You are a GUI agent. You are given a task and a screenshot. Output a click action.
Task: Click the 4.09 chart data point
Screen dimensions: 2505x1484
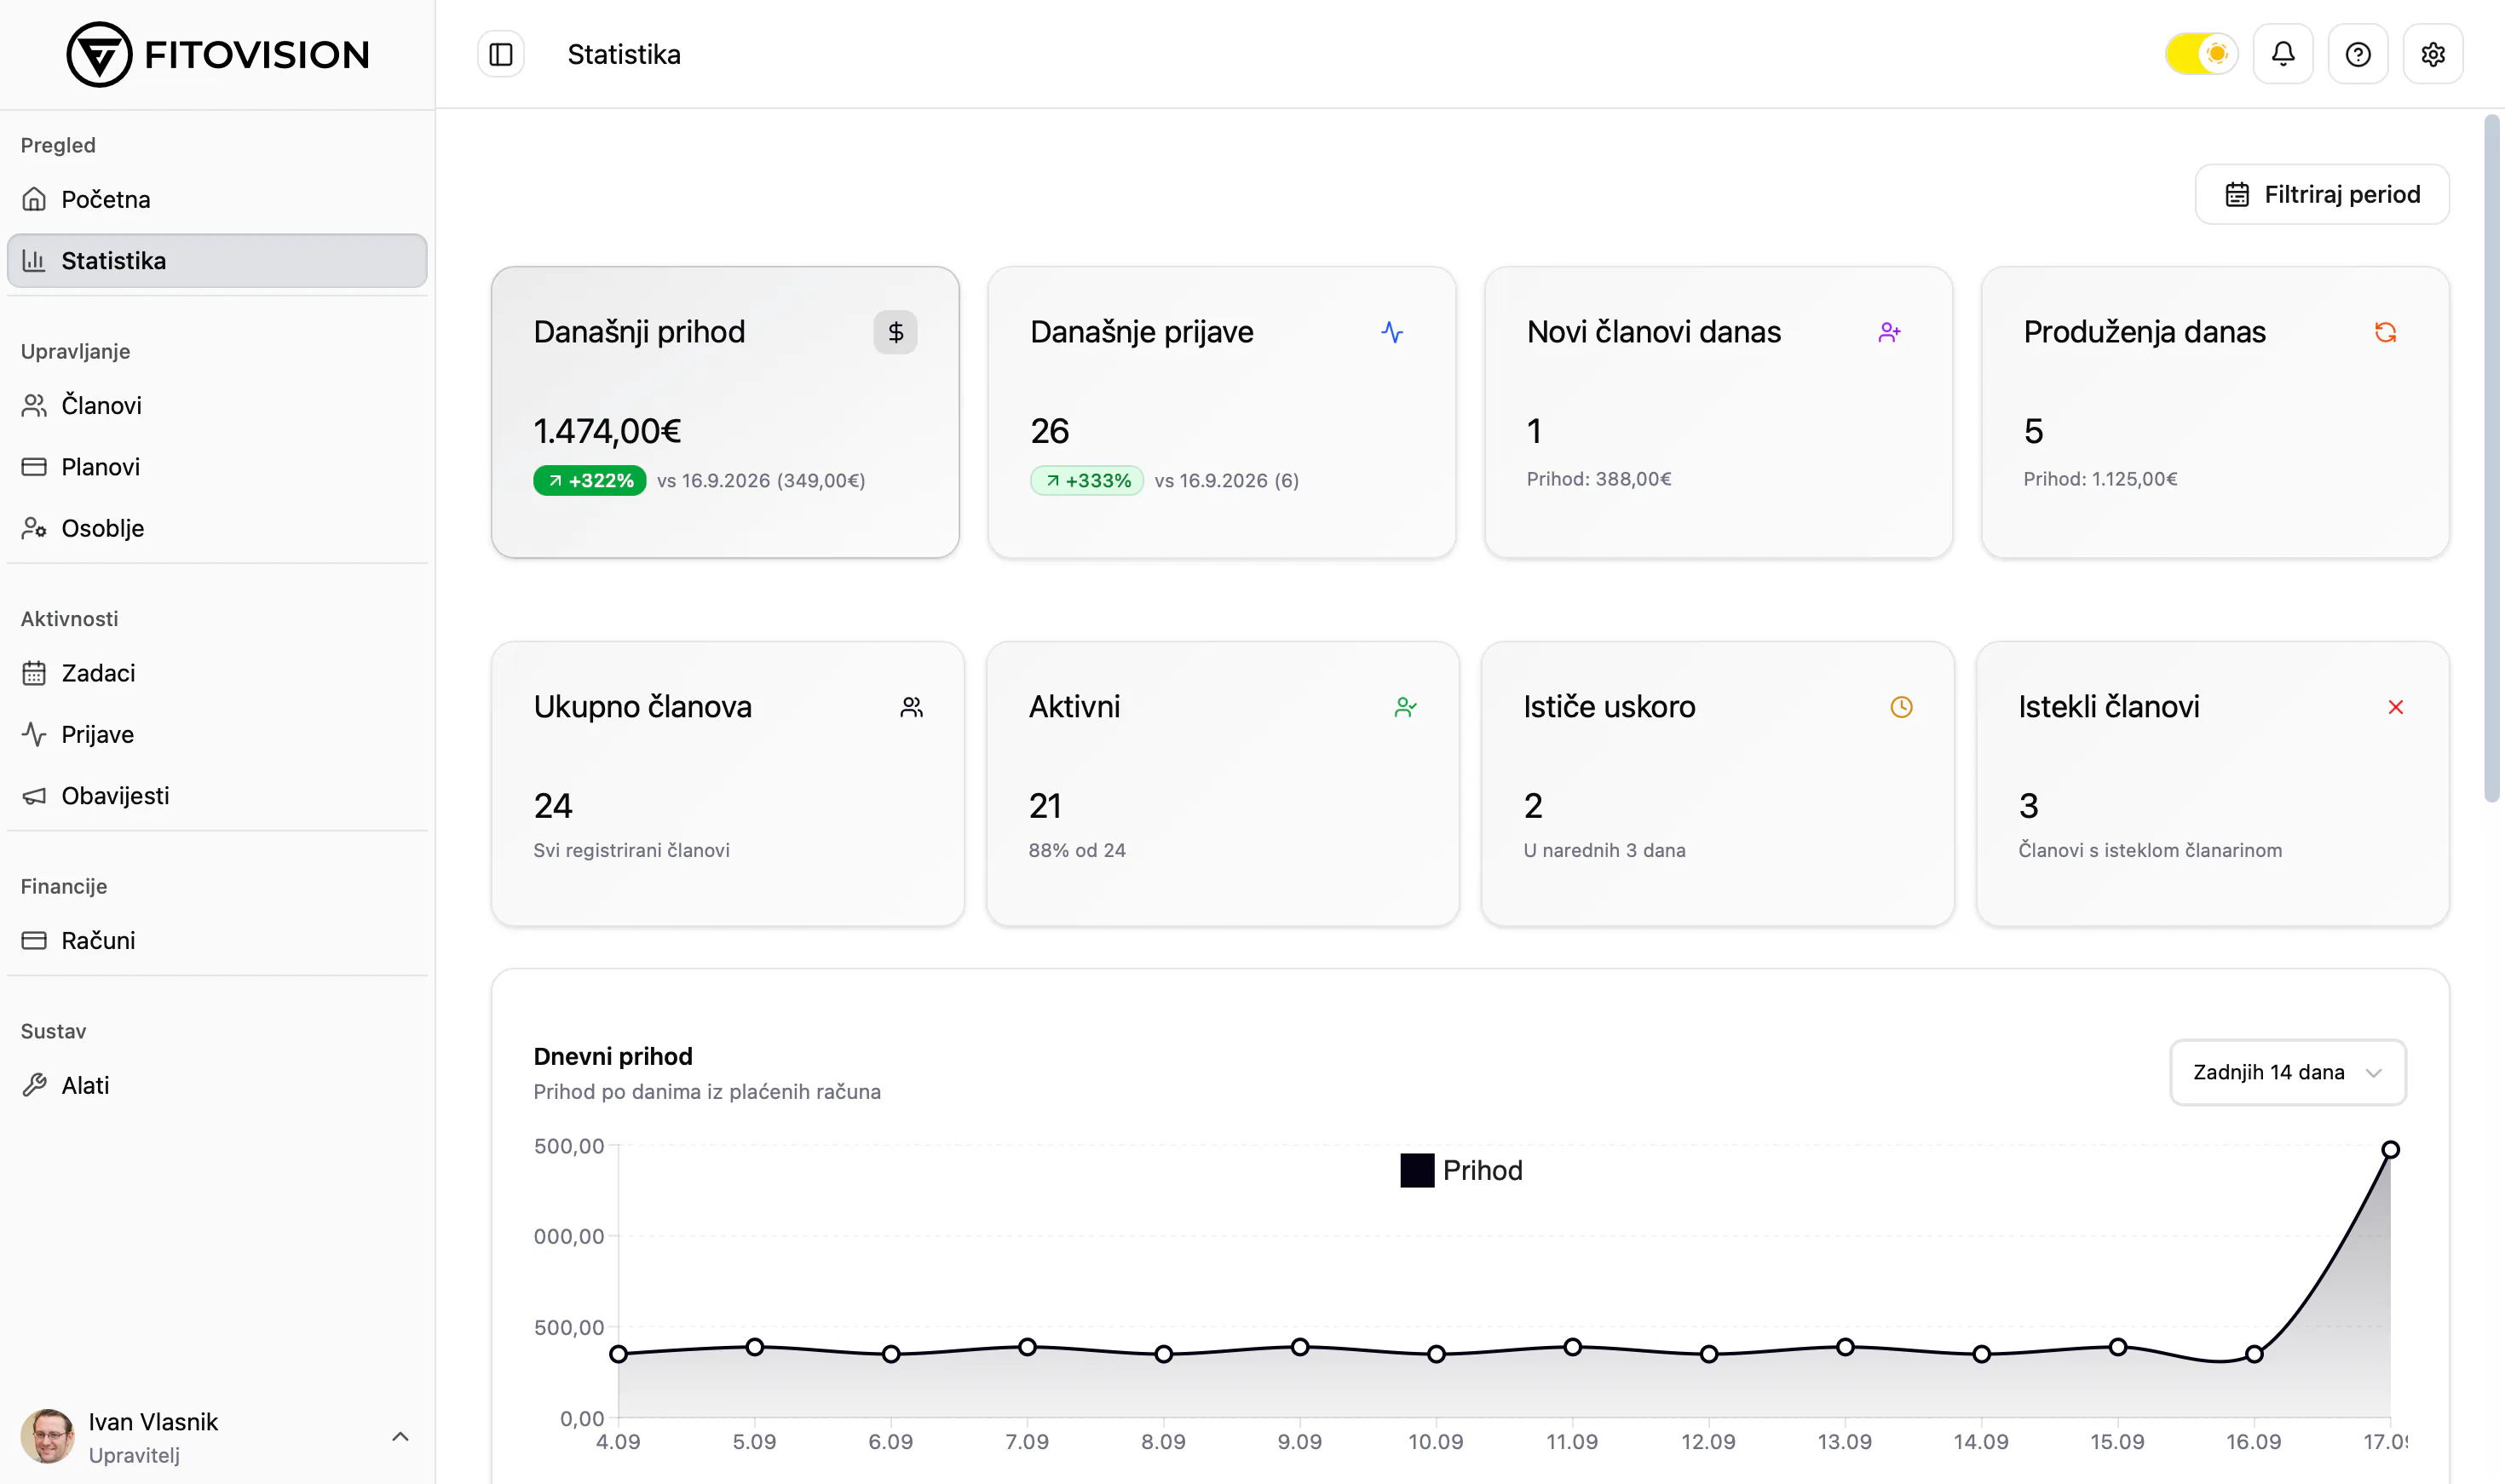618,1354
